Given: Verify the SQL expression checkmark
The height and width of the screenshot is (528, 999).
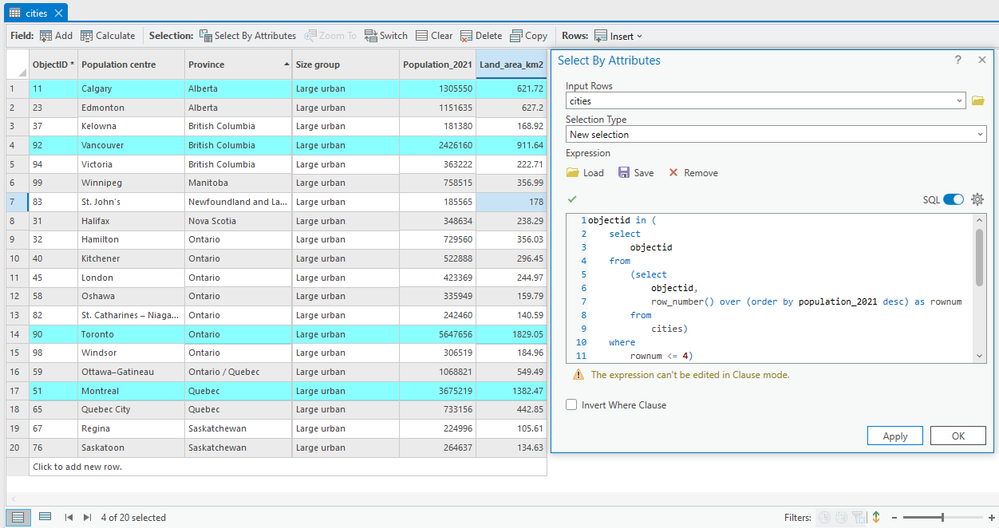Looking at the screenshot, I should pos(572,199).
